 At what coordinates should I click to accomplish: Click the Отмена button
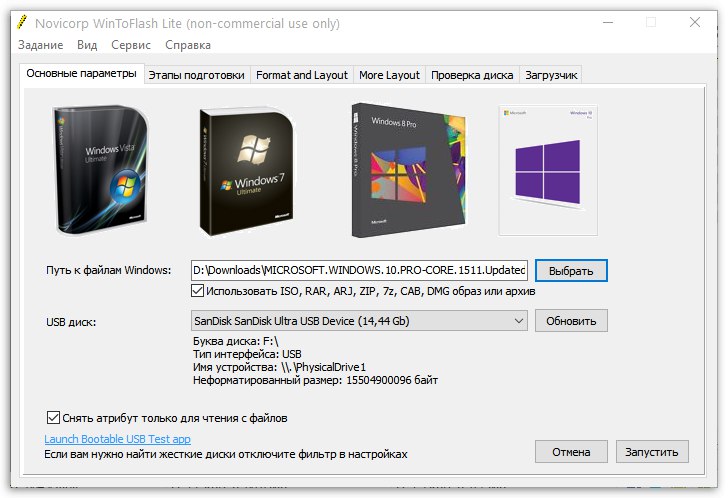pyautogui.click(x=571, y=452)
